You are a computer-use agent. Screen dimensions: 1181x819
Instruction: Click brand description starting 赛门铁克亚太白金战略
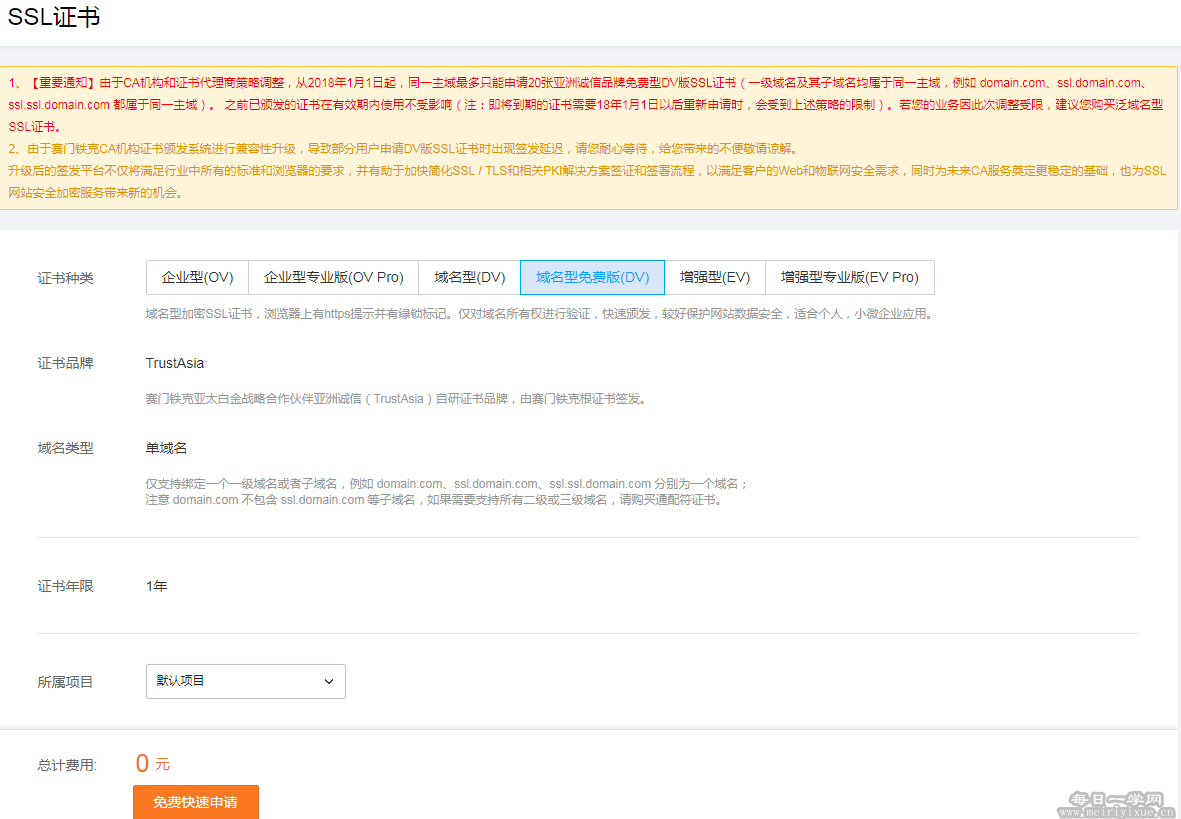(x=396, y=399)
